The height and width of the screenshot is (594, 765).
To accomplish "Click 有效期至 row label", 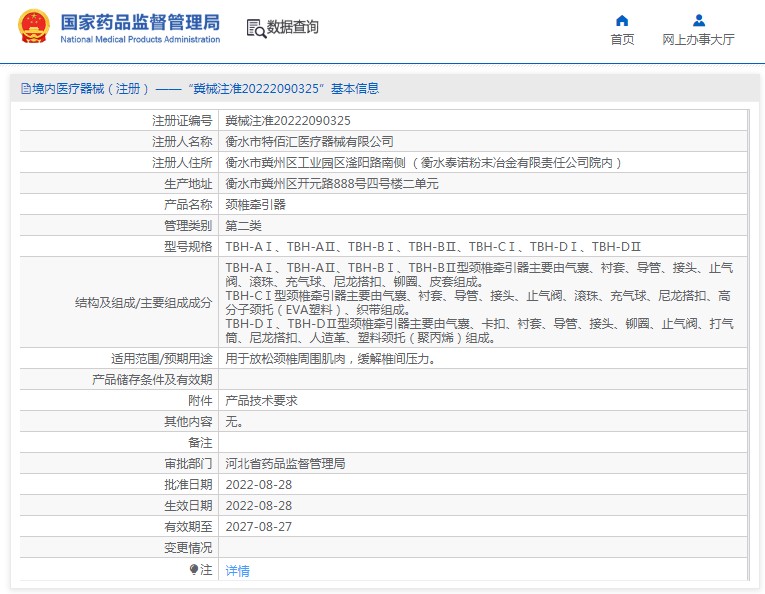I will (188, 527).
